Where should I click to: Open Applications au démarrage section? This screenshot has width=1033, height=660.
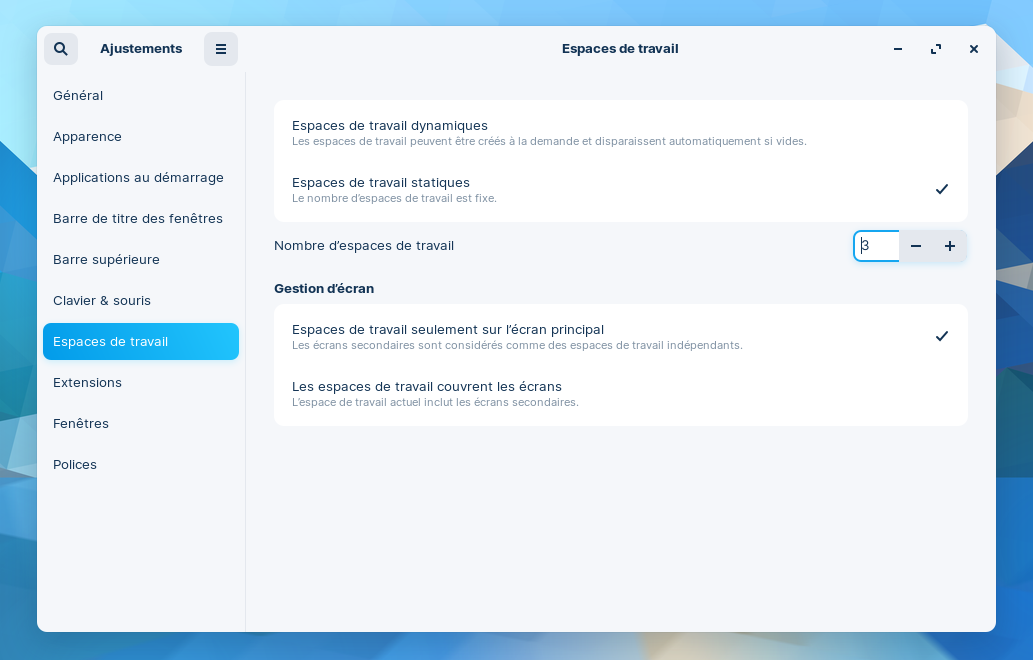click(x=140, y=177)
